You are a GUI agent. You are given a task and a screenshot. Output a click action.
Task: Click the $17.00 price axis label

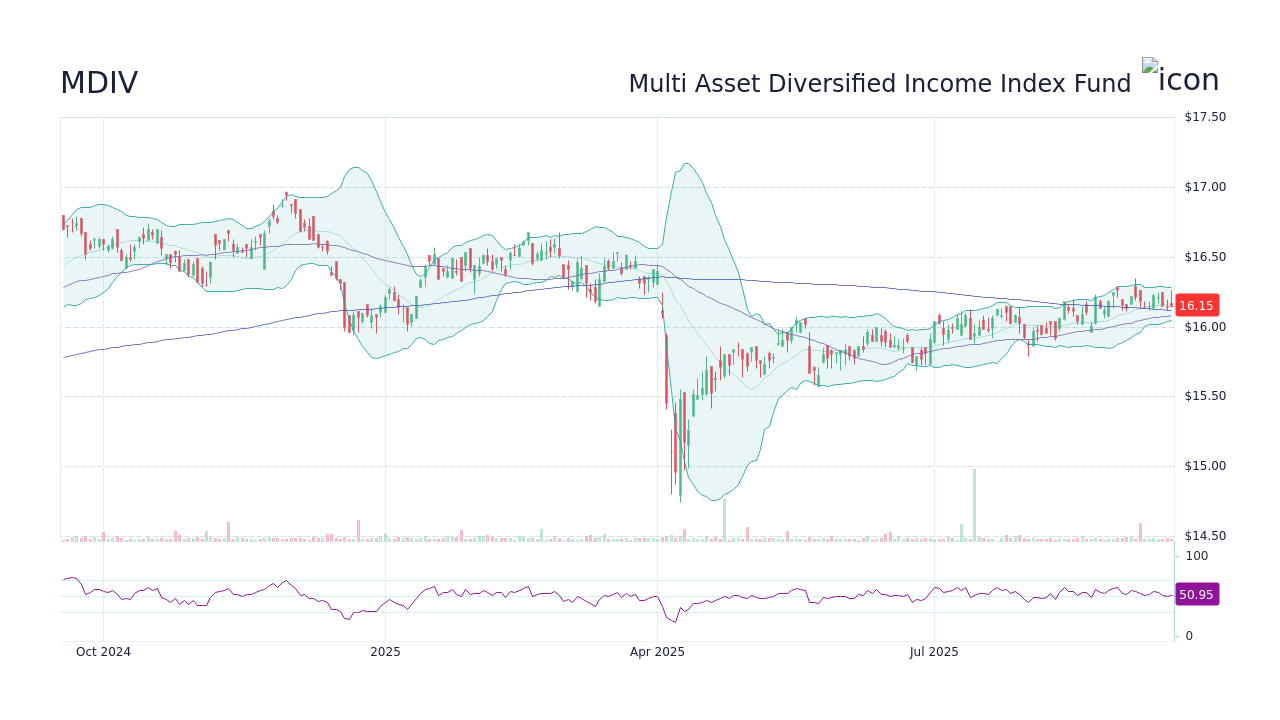pos(1205,187)
